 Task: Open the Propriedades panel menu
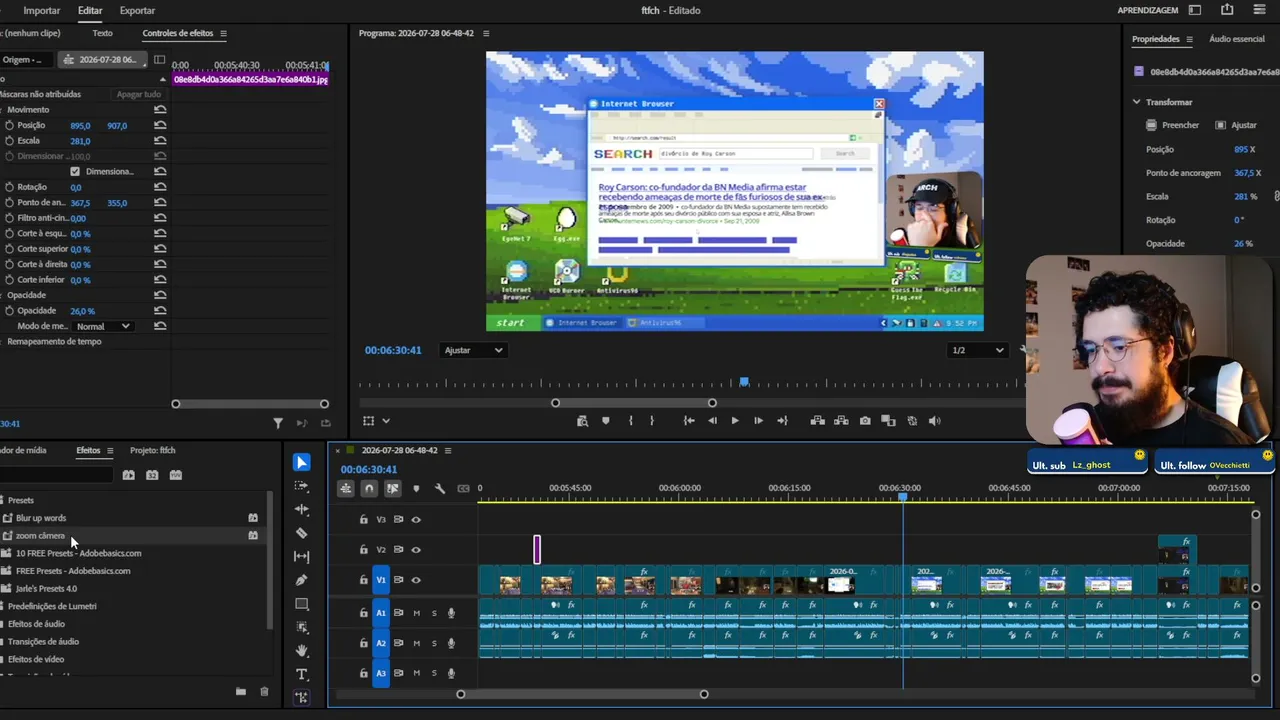[x=1190, y=39]
